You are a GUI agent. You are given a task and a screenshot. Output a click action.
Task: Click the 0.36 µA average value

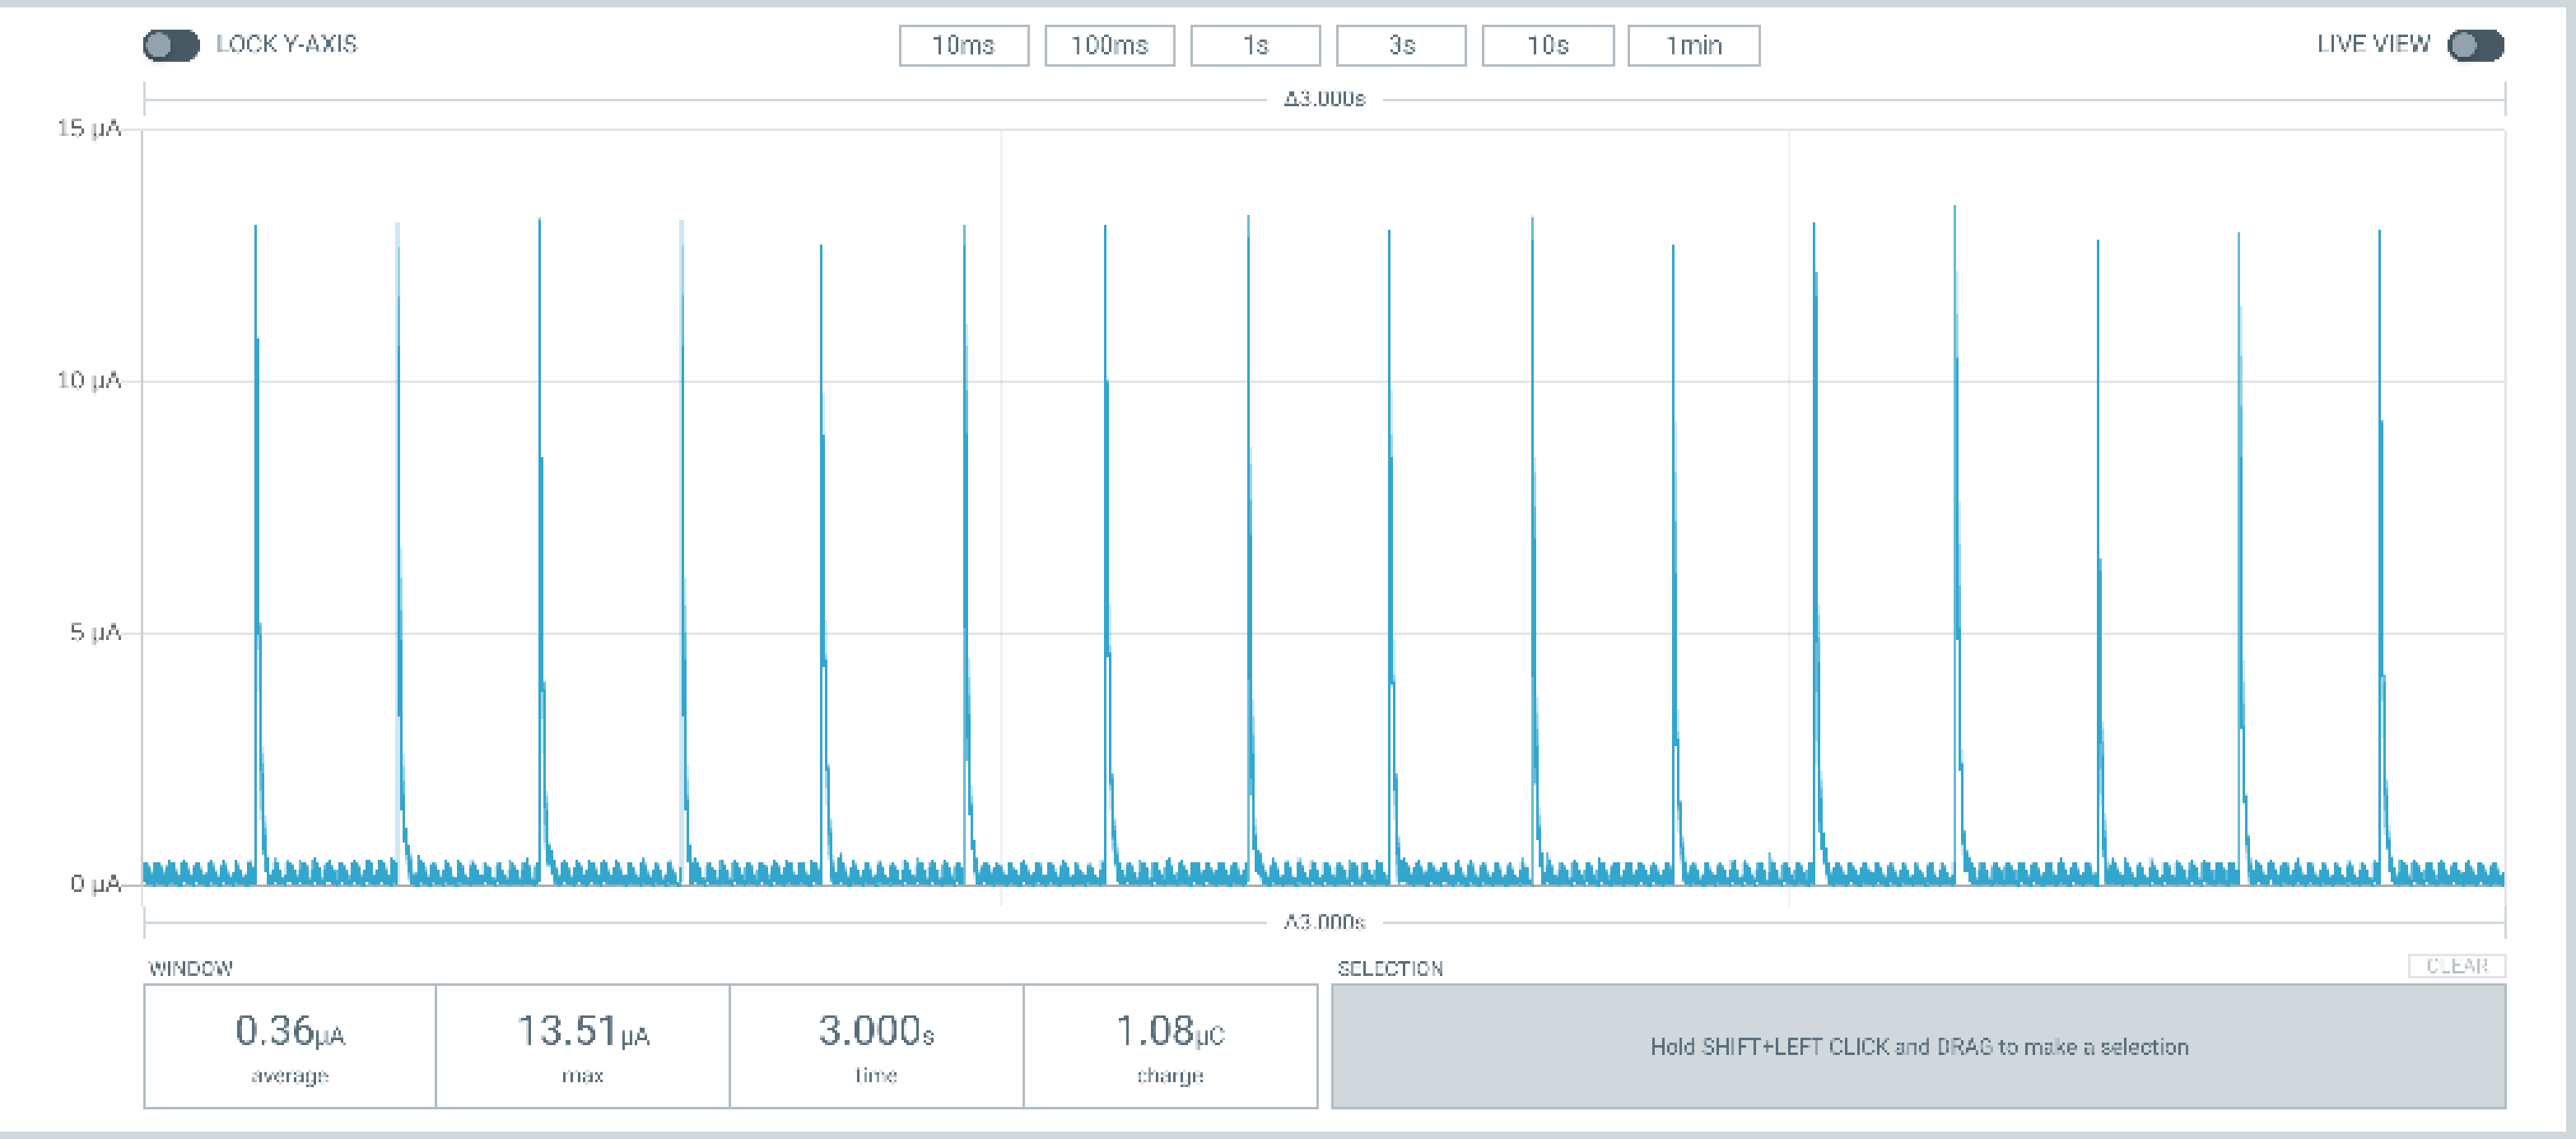click(290, 1031)
